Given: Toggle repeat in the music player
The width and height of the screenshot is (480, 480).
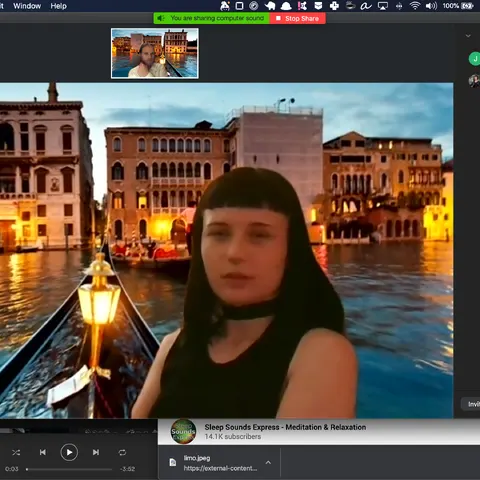Looking at the screenshot, I should (x=122, y=452).
